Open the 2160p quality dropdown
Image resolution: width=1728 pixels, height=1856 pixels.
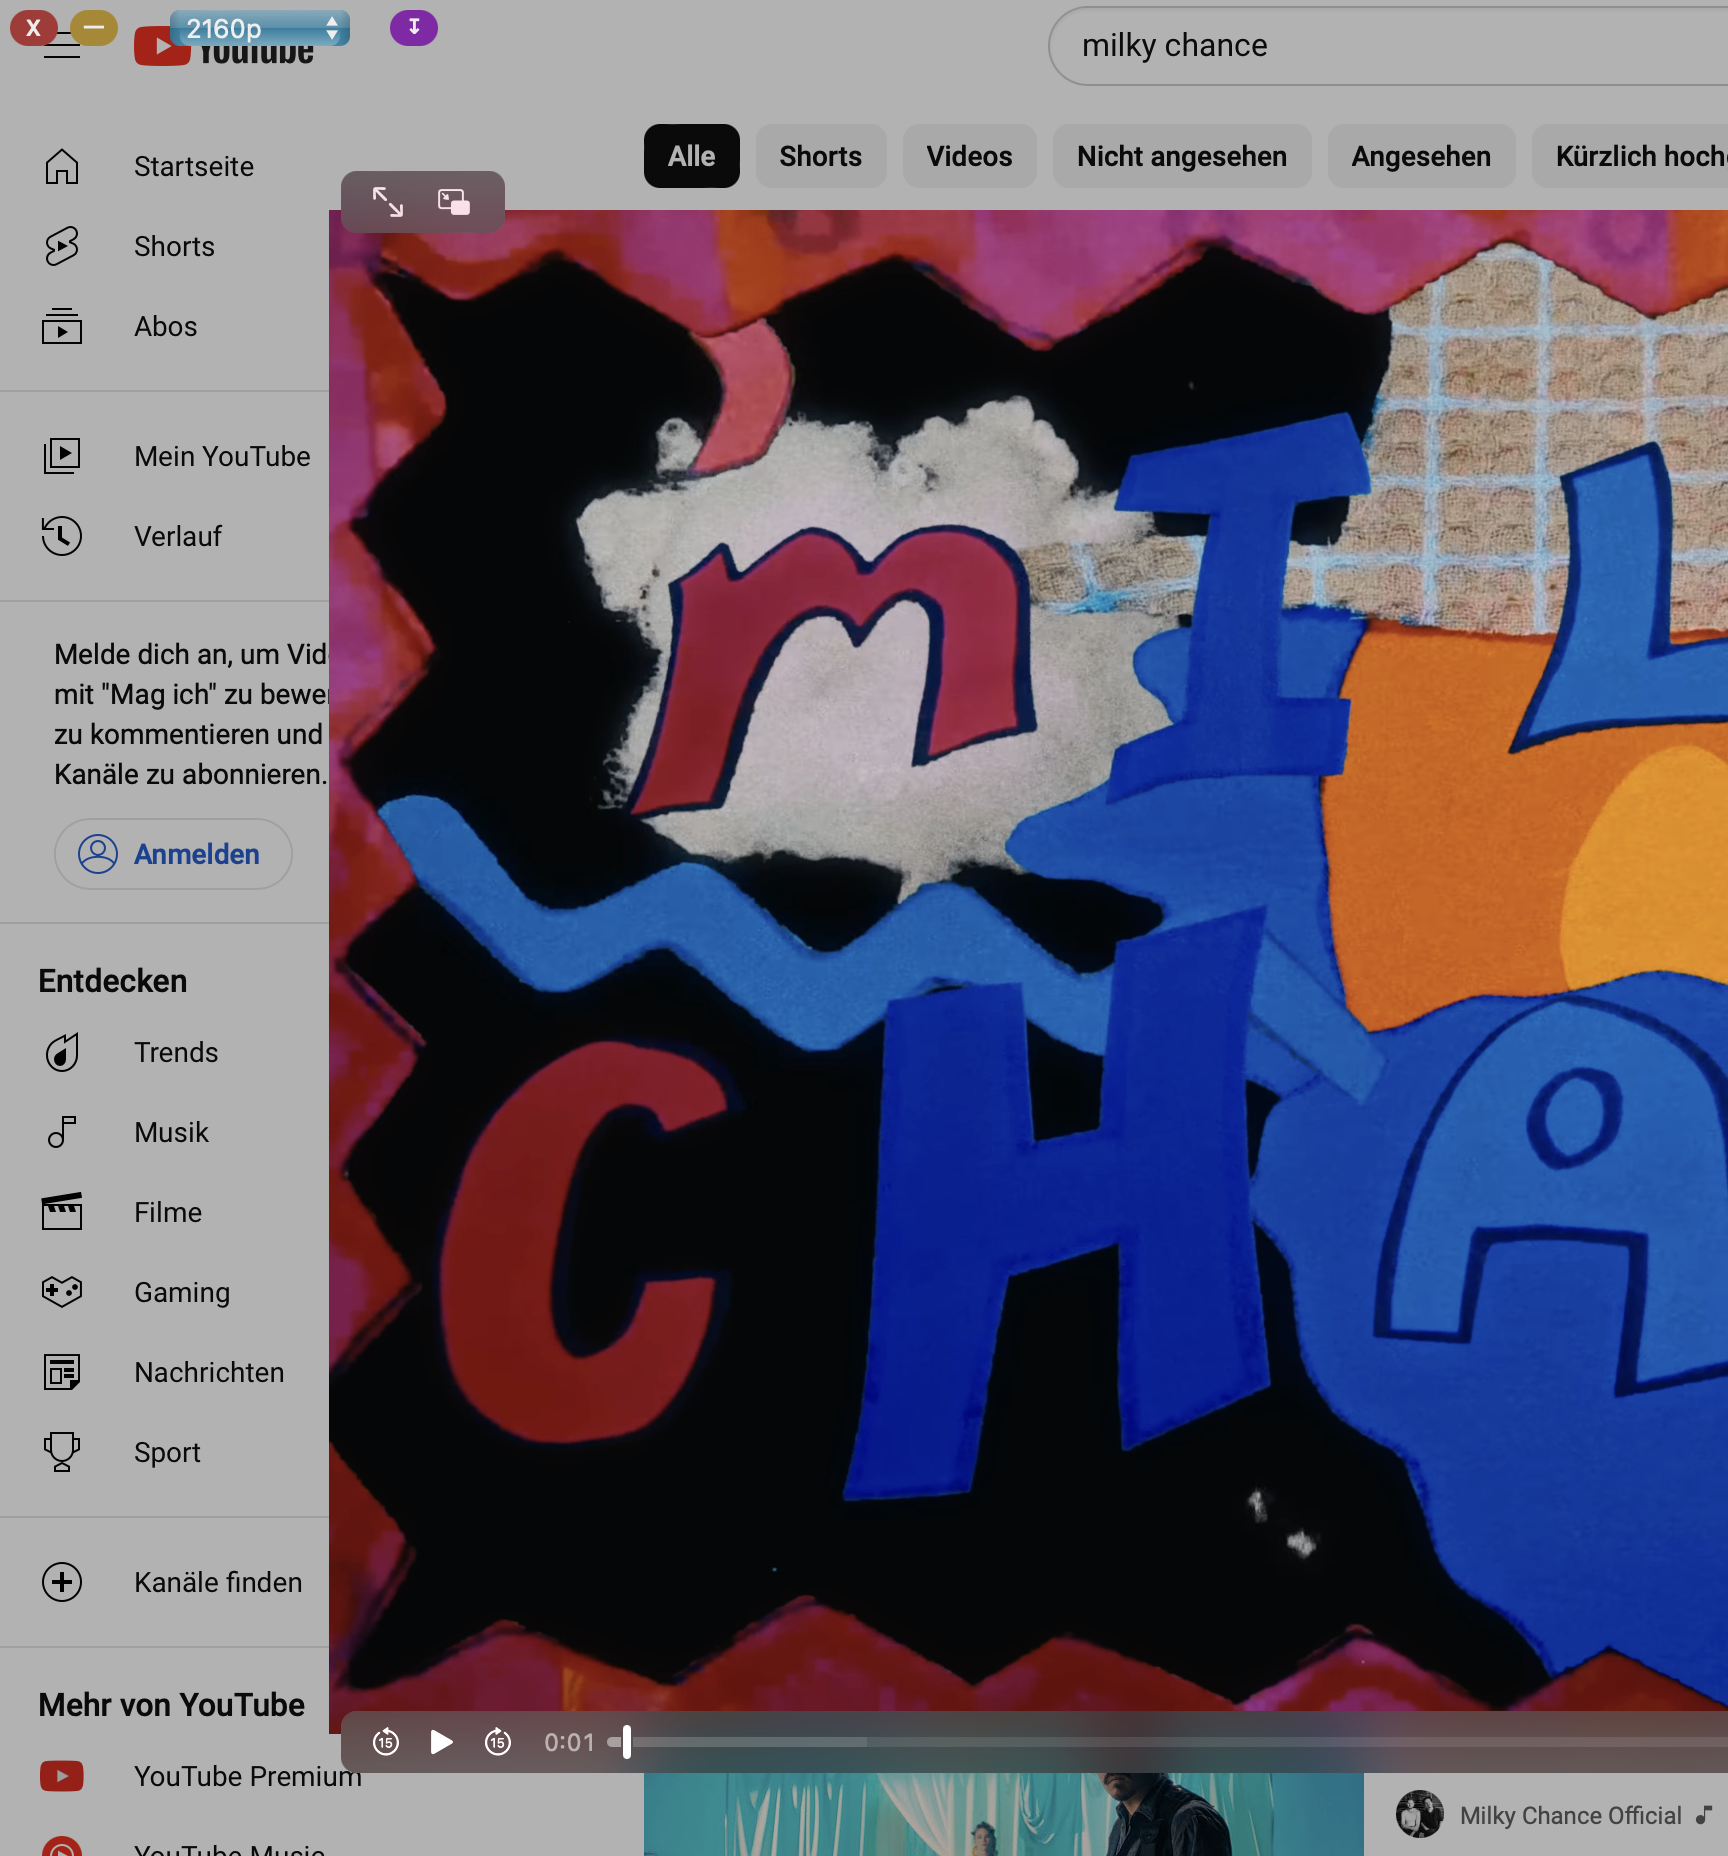pyautogui.click(x=260, y=28)
